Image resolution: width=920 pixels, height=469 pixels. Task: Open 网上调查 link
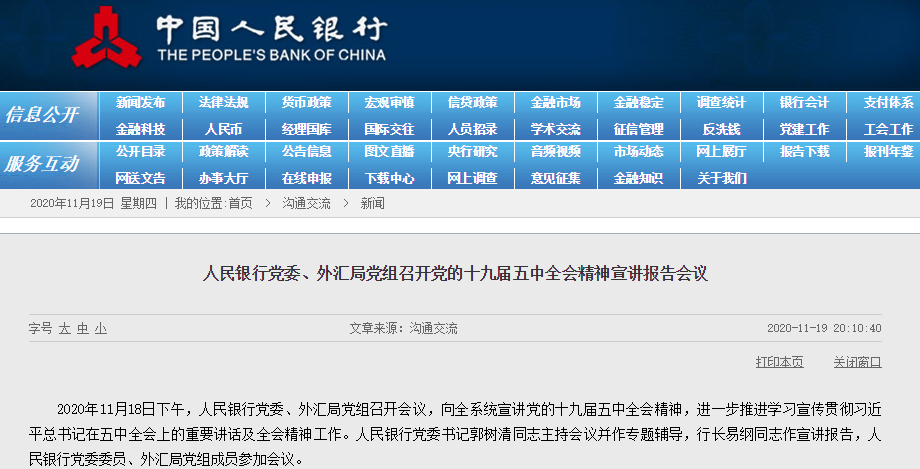(x=472, y=178)
